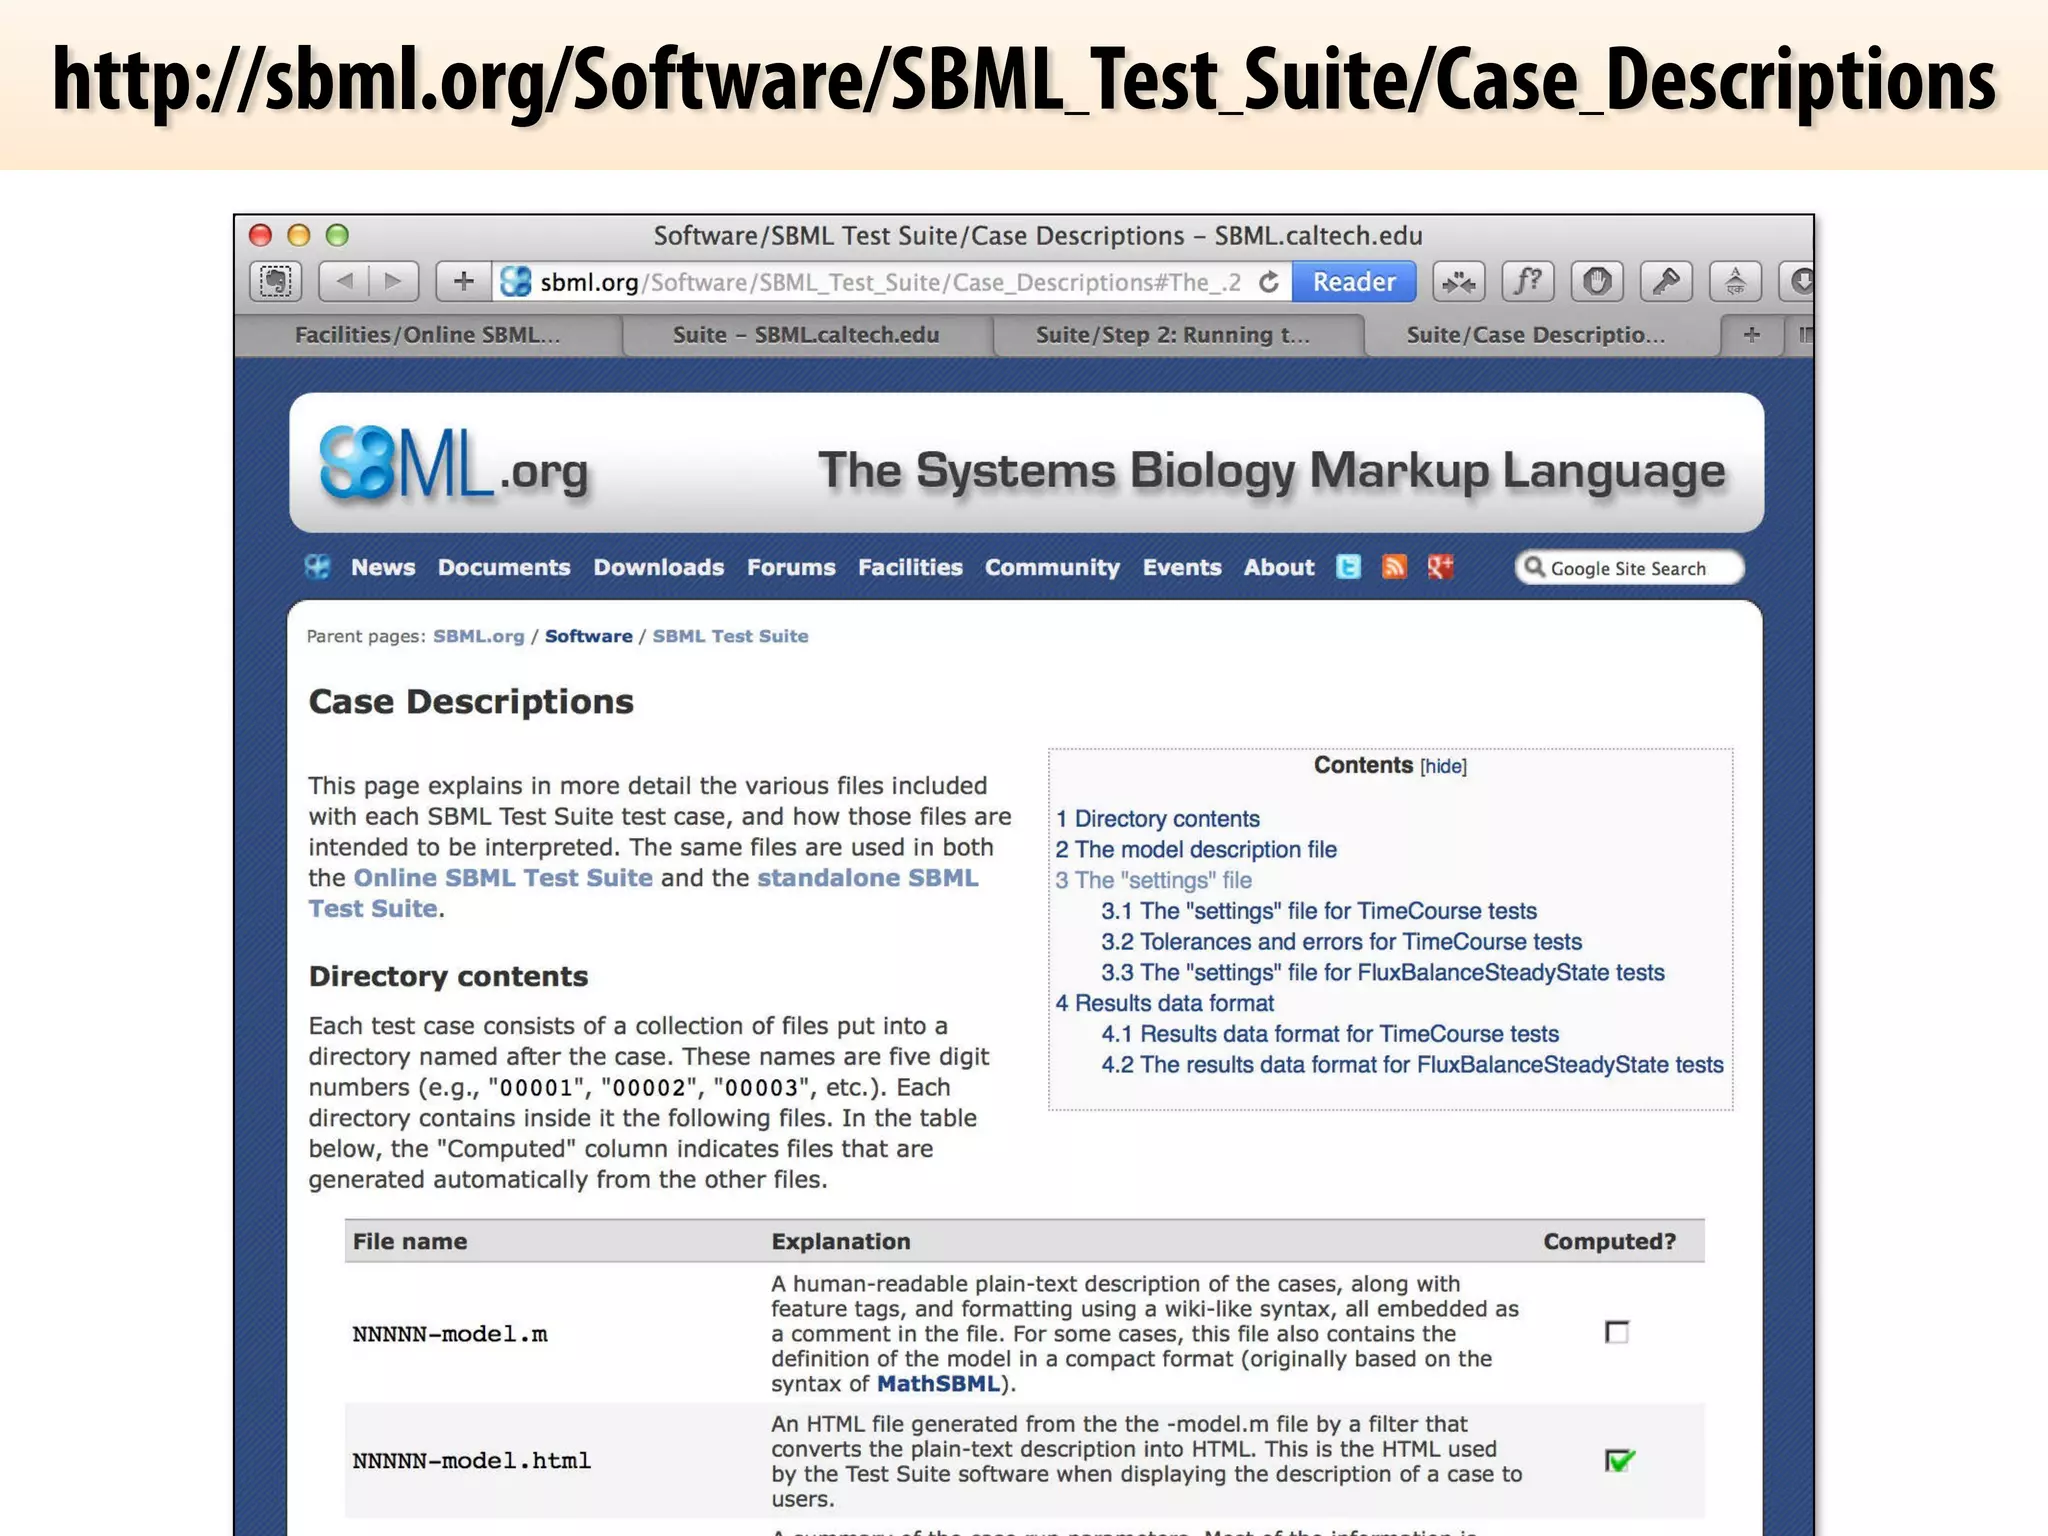Click the sparkle extension icon after Reader

point(1459,282)
